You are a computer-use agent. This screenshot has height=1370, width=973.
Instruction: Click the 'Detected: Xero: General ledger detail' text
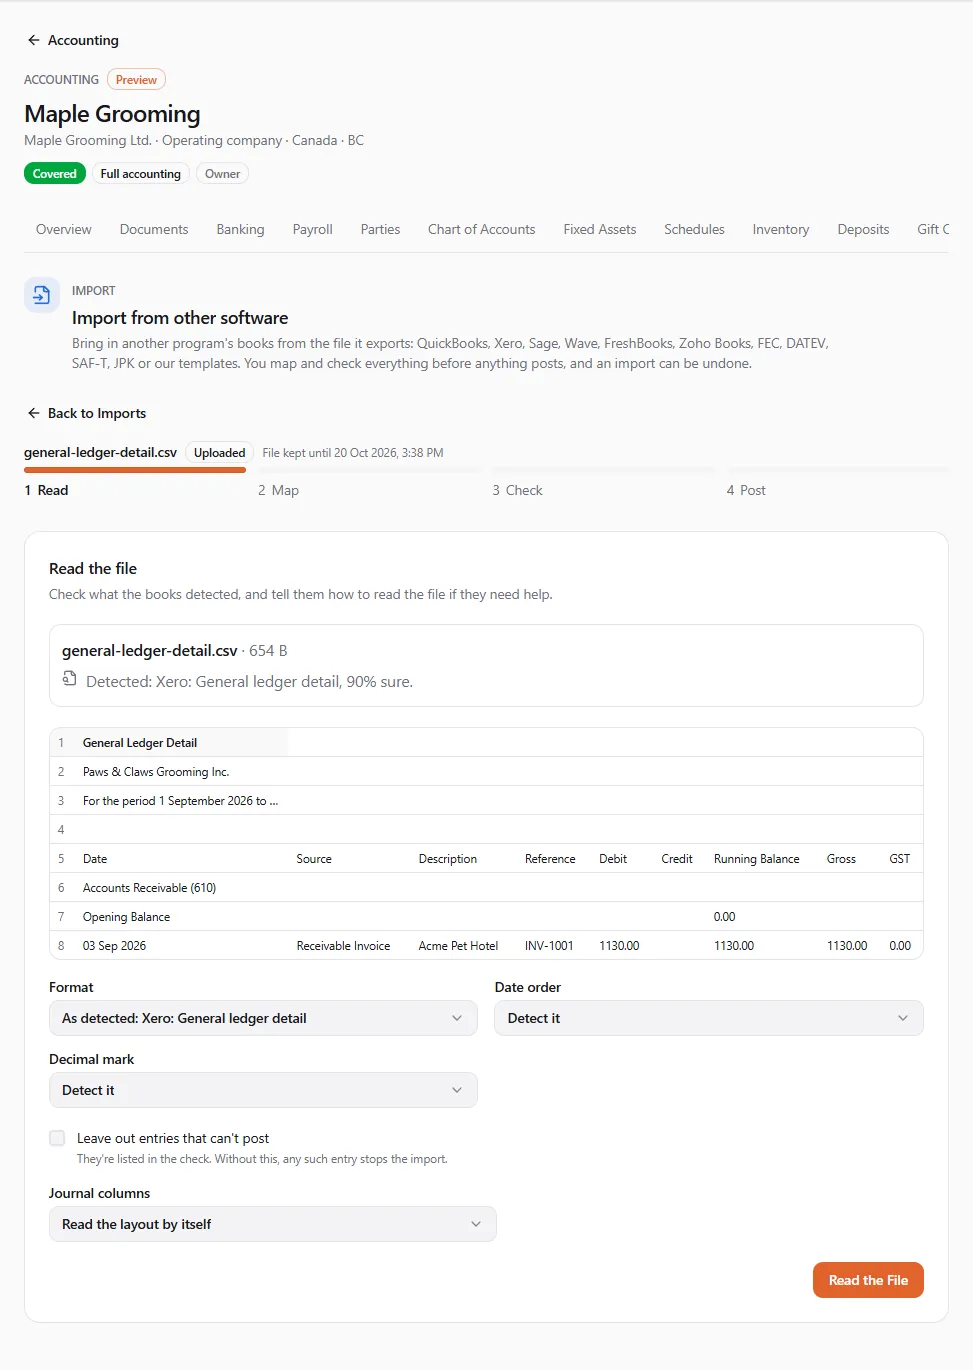(249, 681)
